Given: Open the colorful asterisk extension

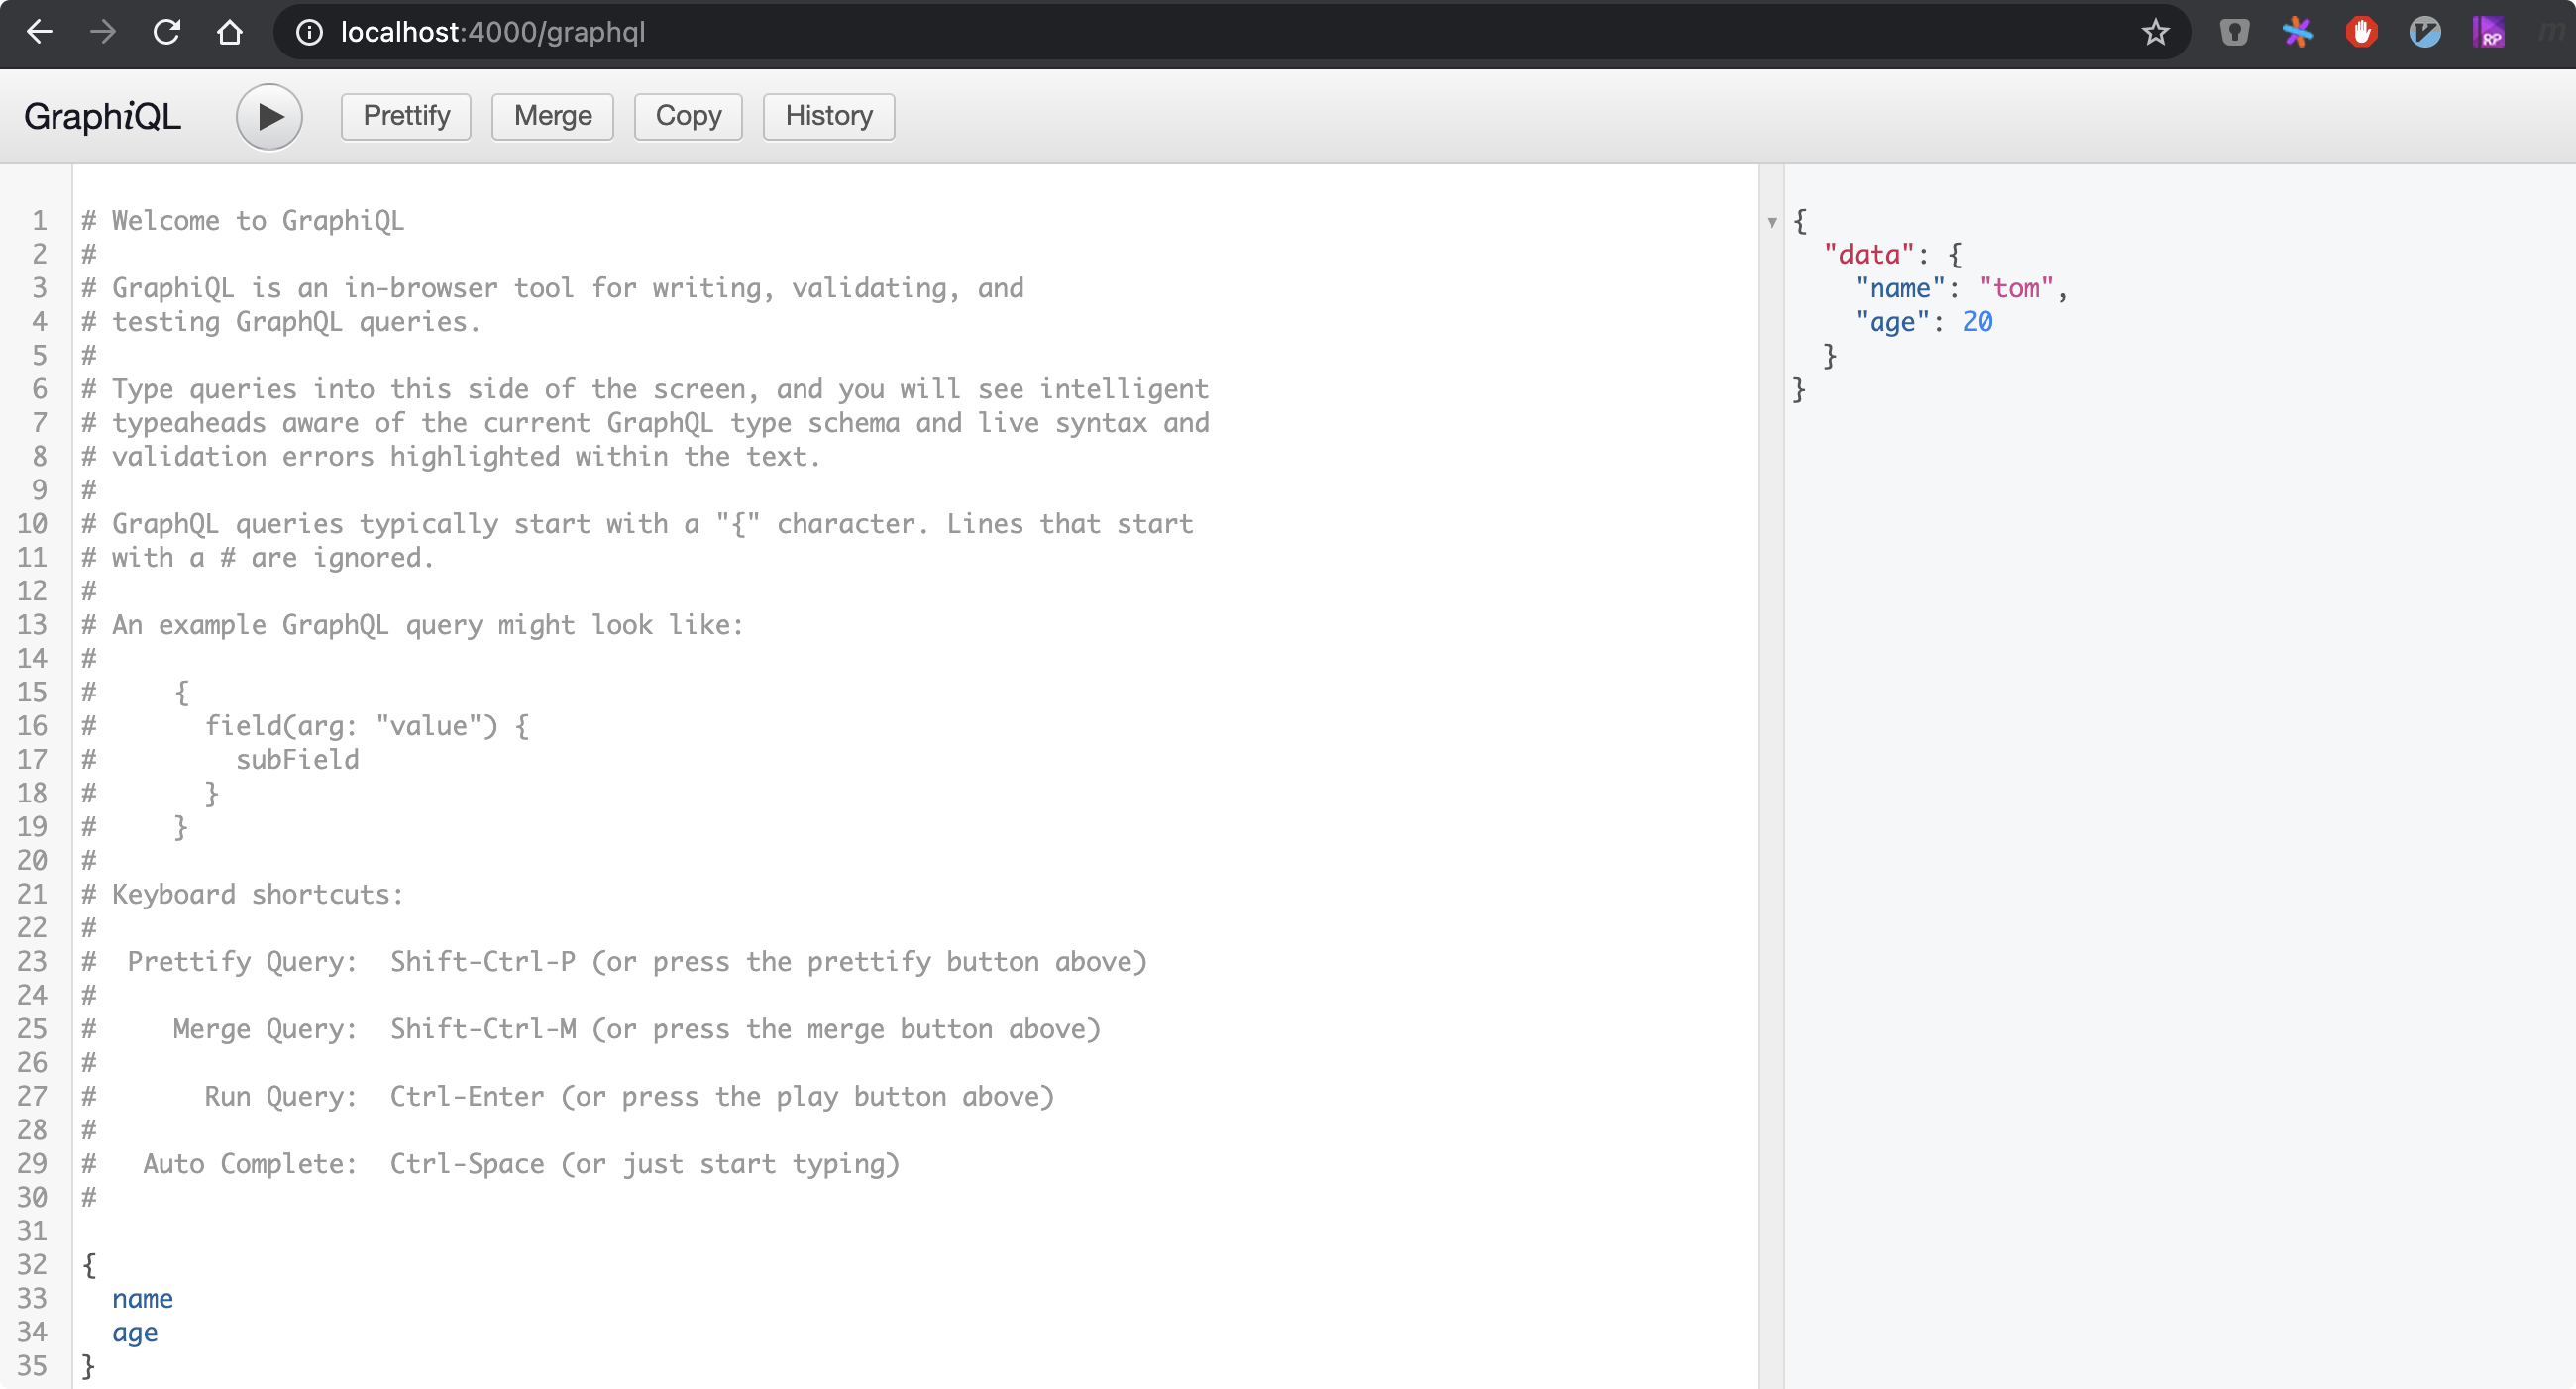Looking at the screenshot, I should [x=2297, y=32].
